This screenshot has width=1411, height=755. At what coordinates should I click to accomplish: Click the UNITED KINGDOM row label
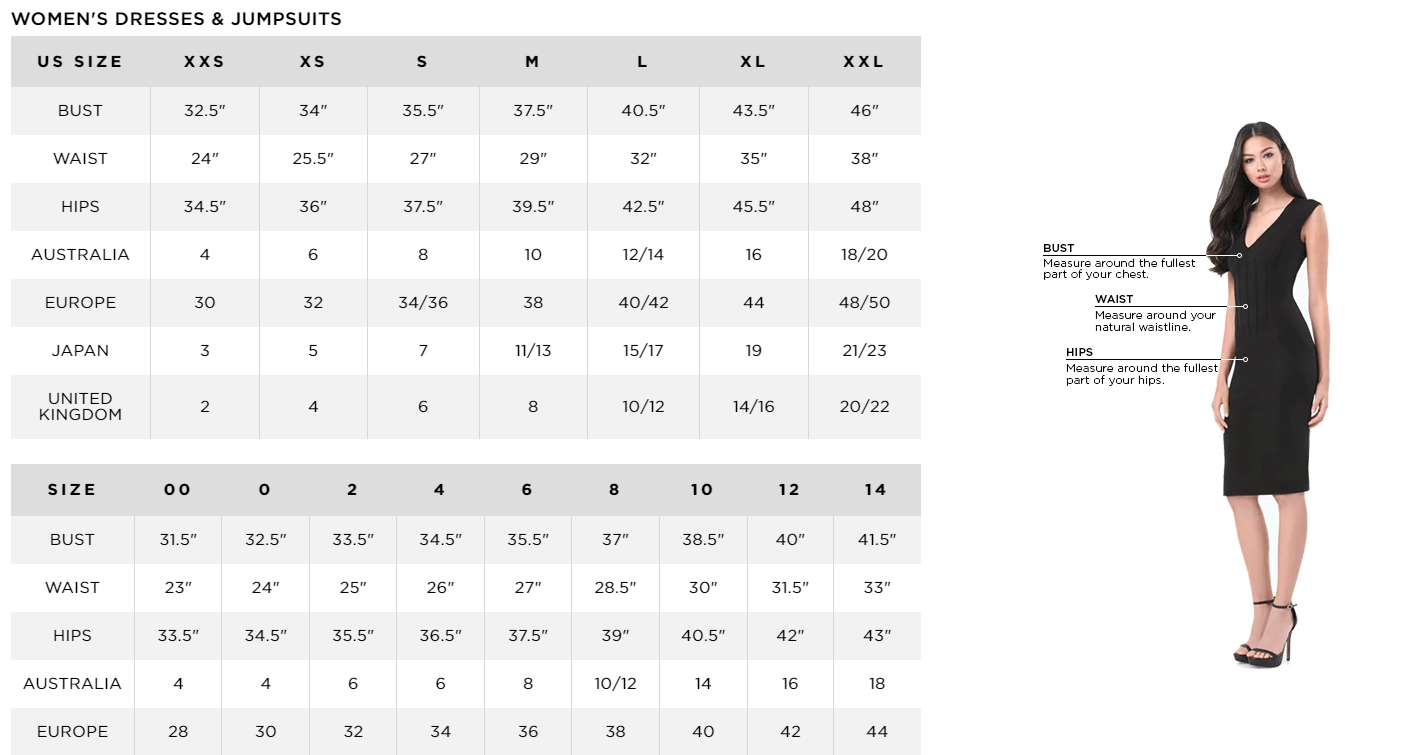pos(80,407)
